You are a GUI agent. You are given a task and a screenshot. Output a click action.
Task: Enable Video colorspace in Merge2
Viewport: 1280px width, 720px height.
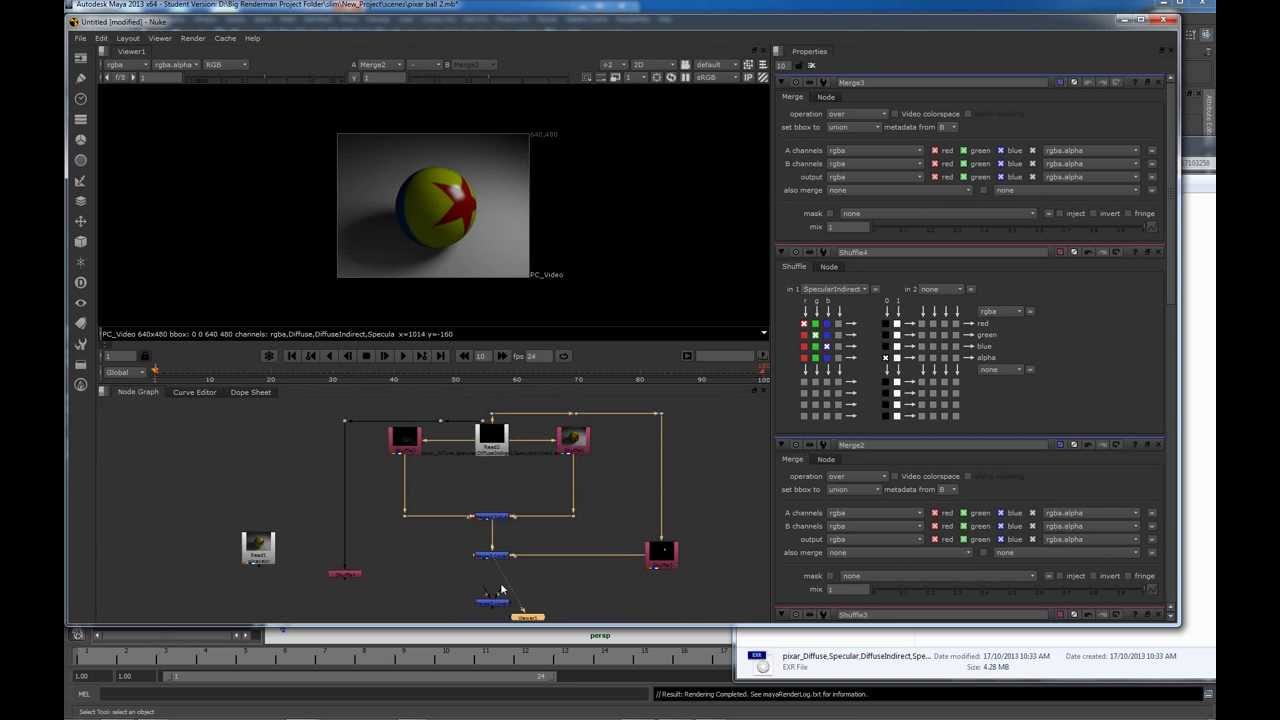click(x=895, y=476)
